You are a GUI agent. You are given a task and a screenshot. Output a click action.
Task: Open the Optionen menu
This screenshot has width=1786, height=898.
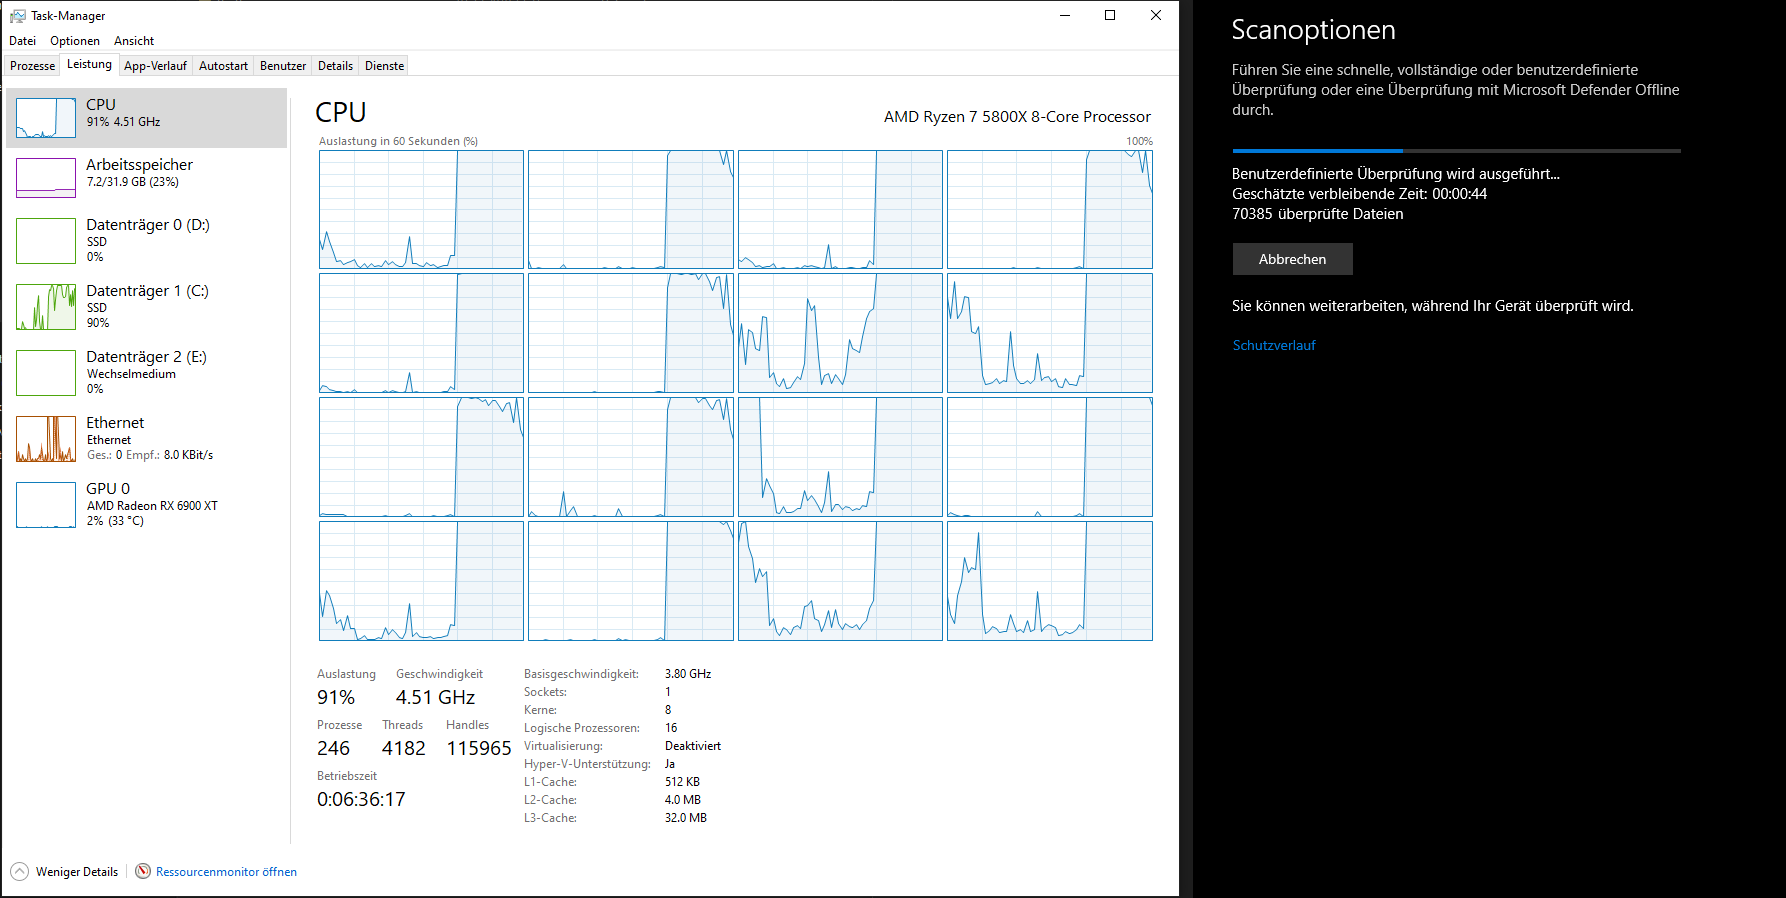pyautogui.click(x=75, y=41)
